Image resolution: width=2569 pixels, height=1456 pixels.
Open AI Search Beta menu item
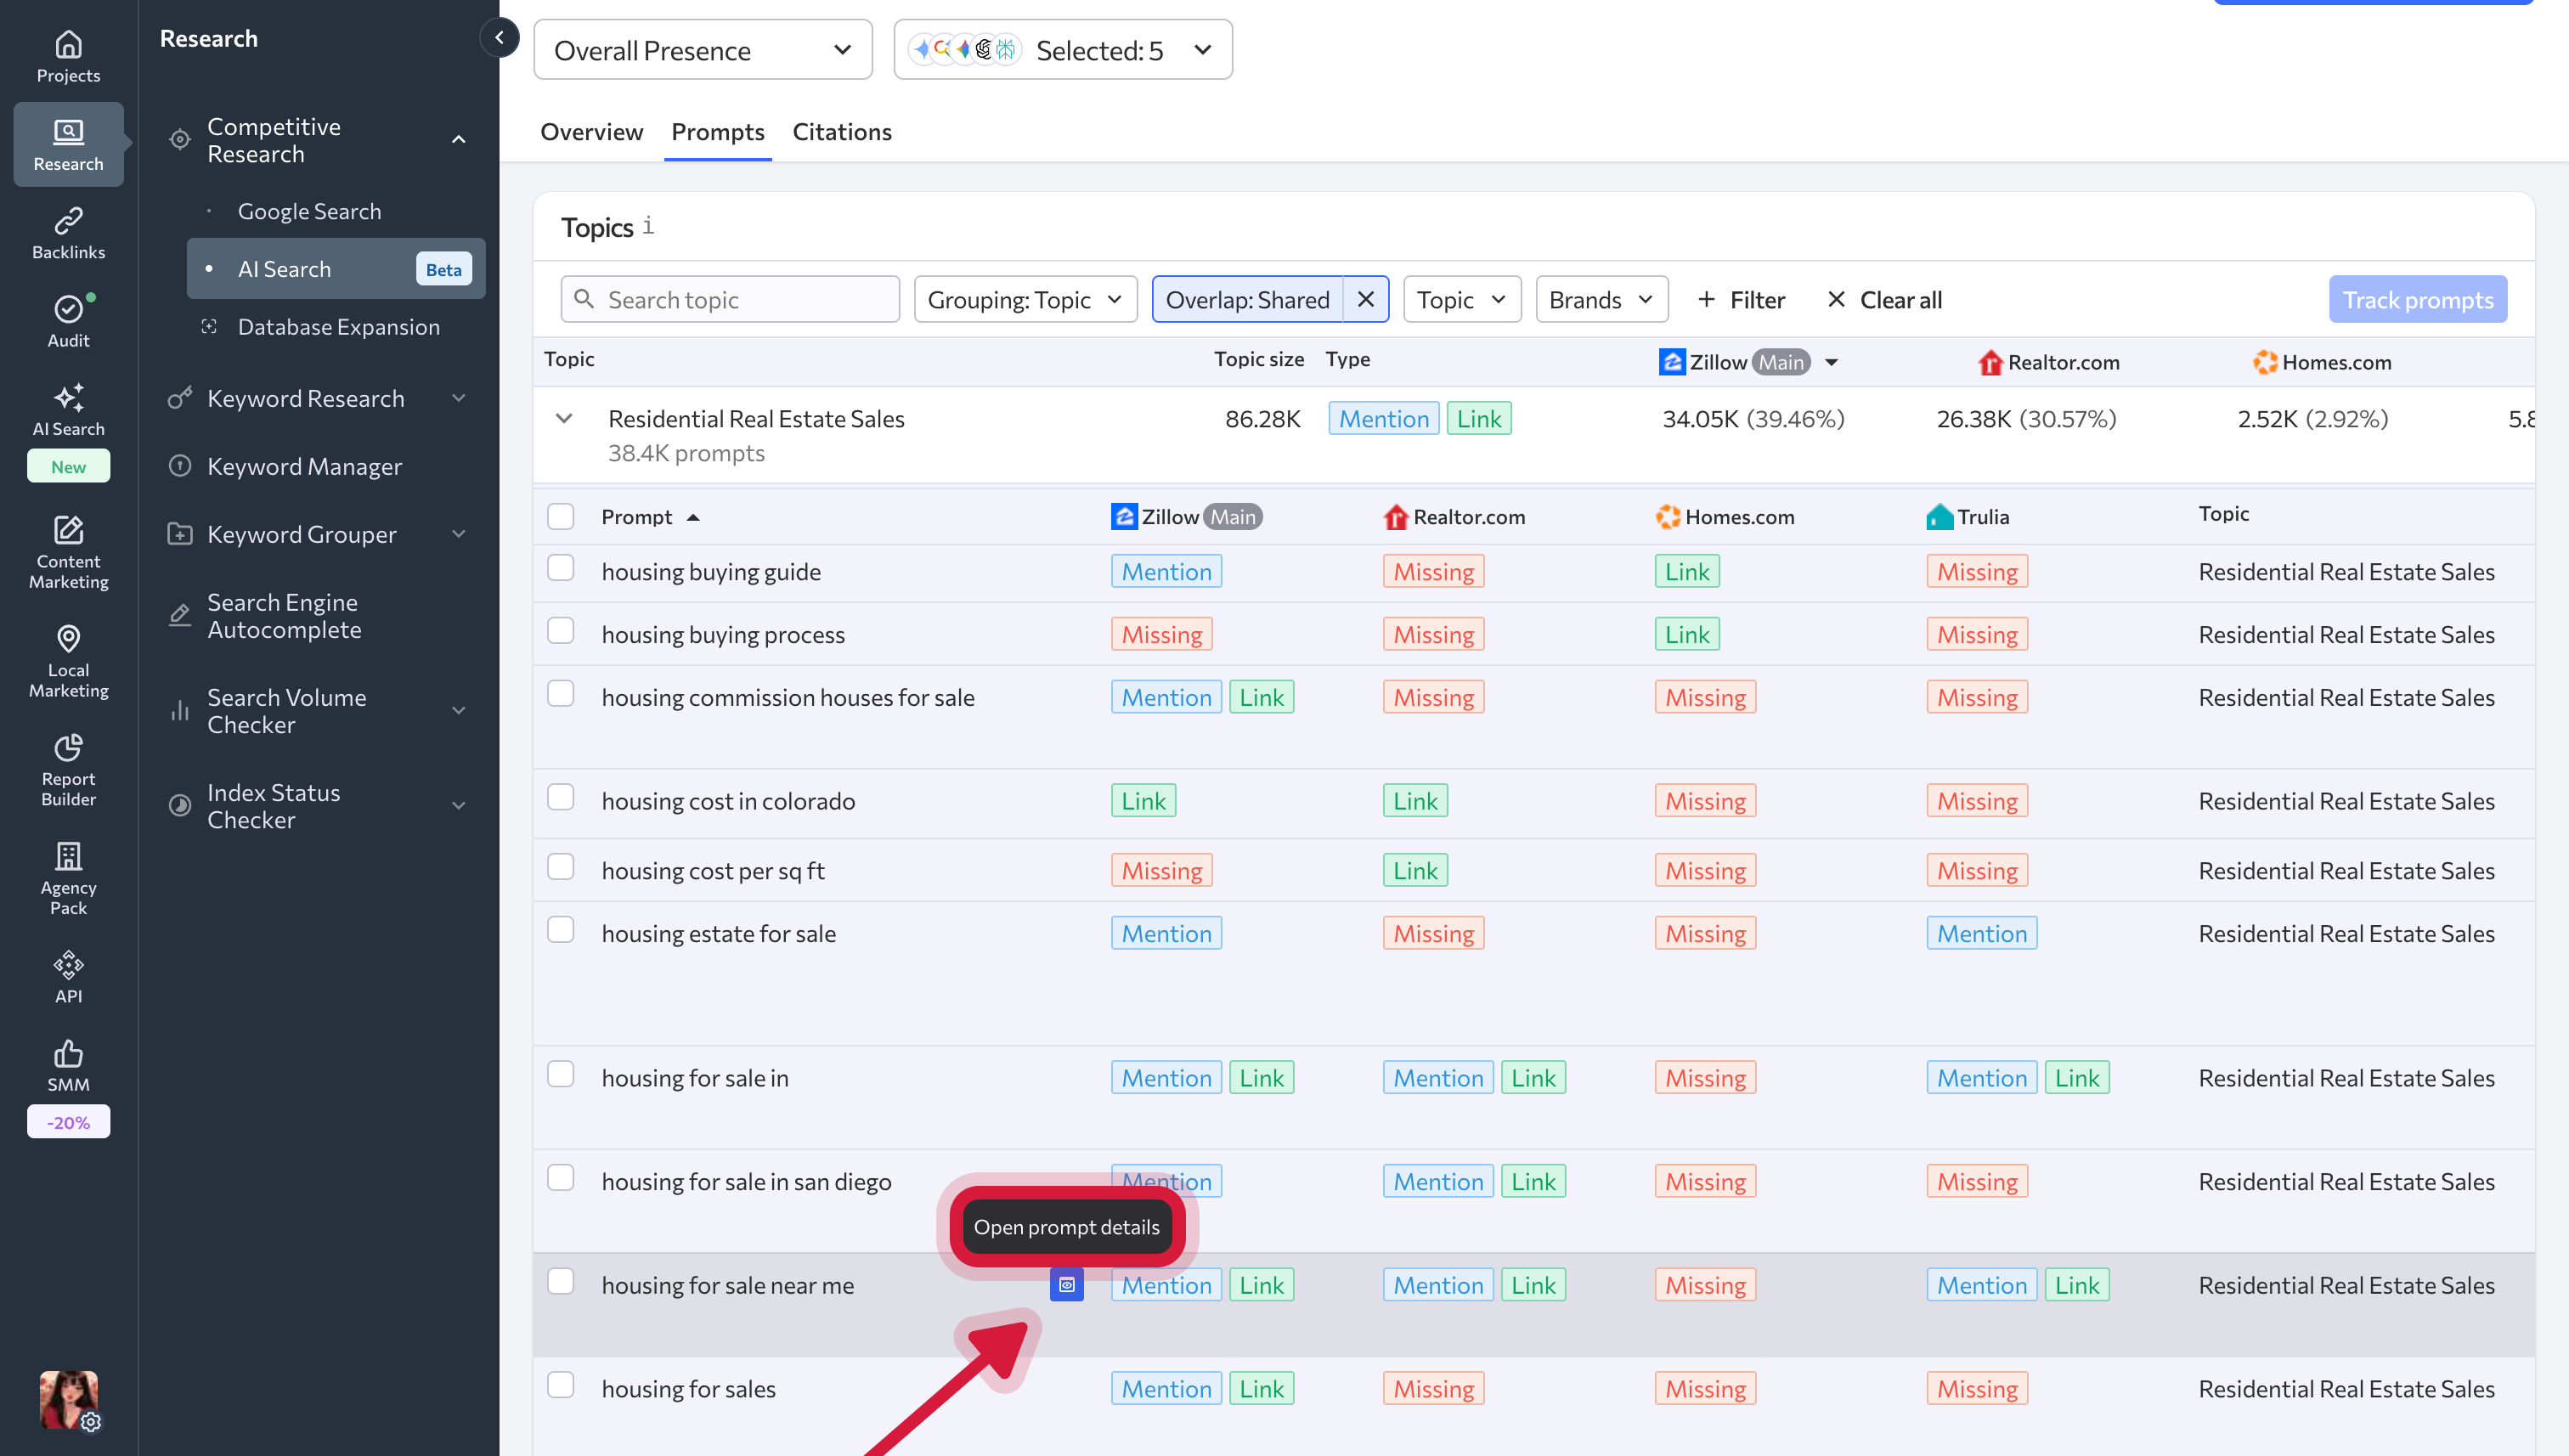tap(336, 268)
